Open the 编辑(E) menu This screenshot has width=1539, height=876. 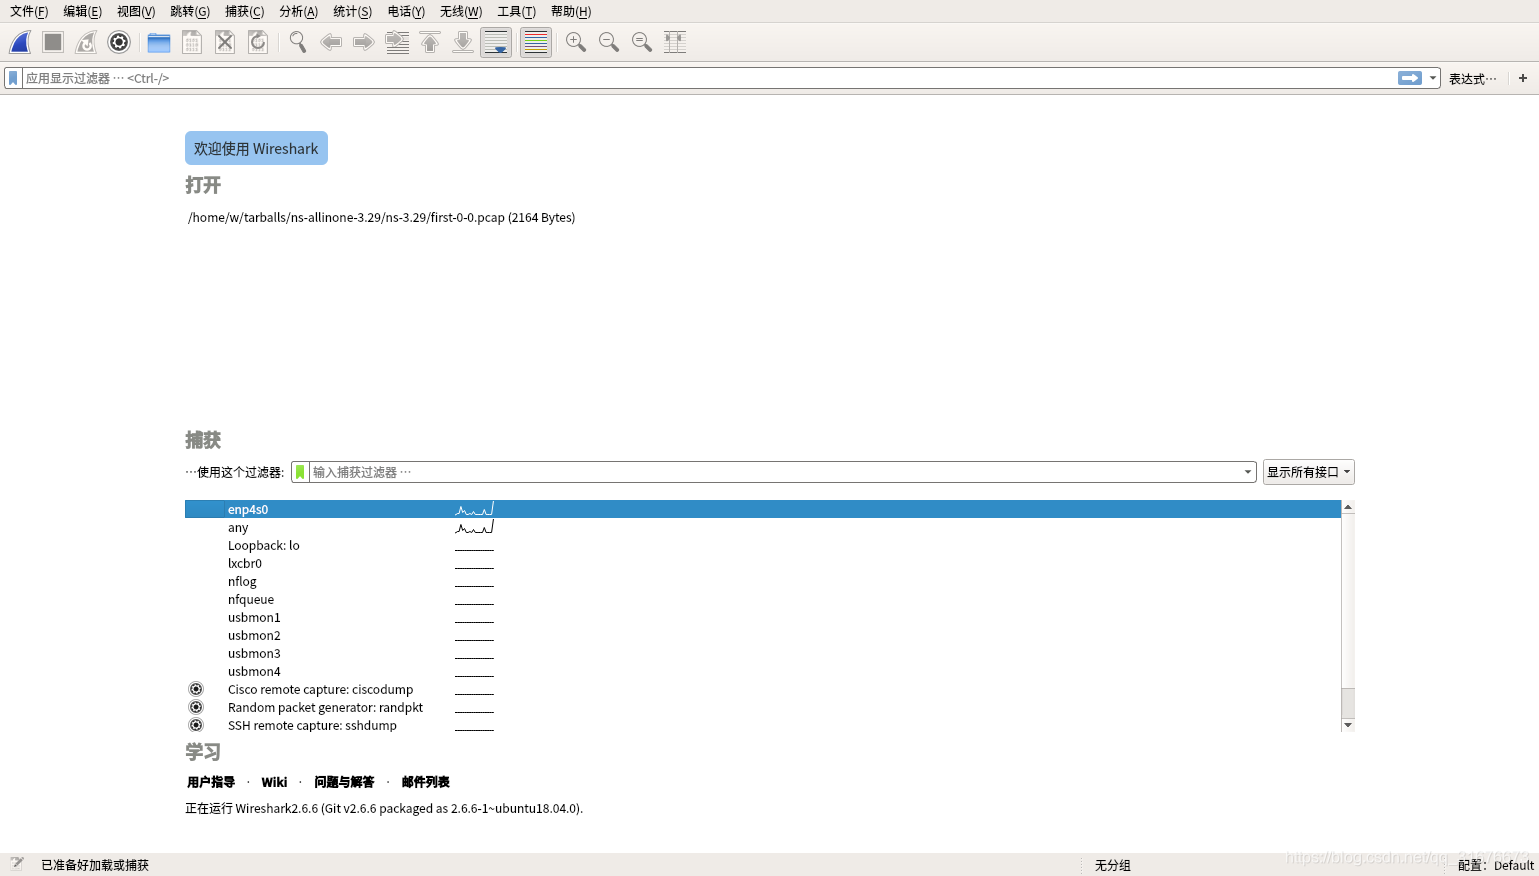pos(82,11)
